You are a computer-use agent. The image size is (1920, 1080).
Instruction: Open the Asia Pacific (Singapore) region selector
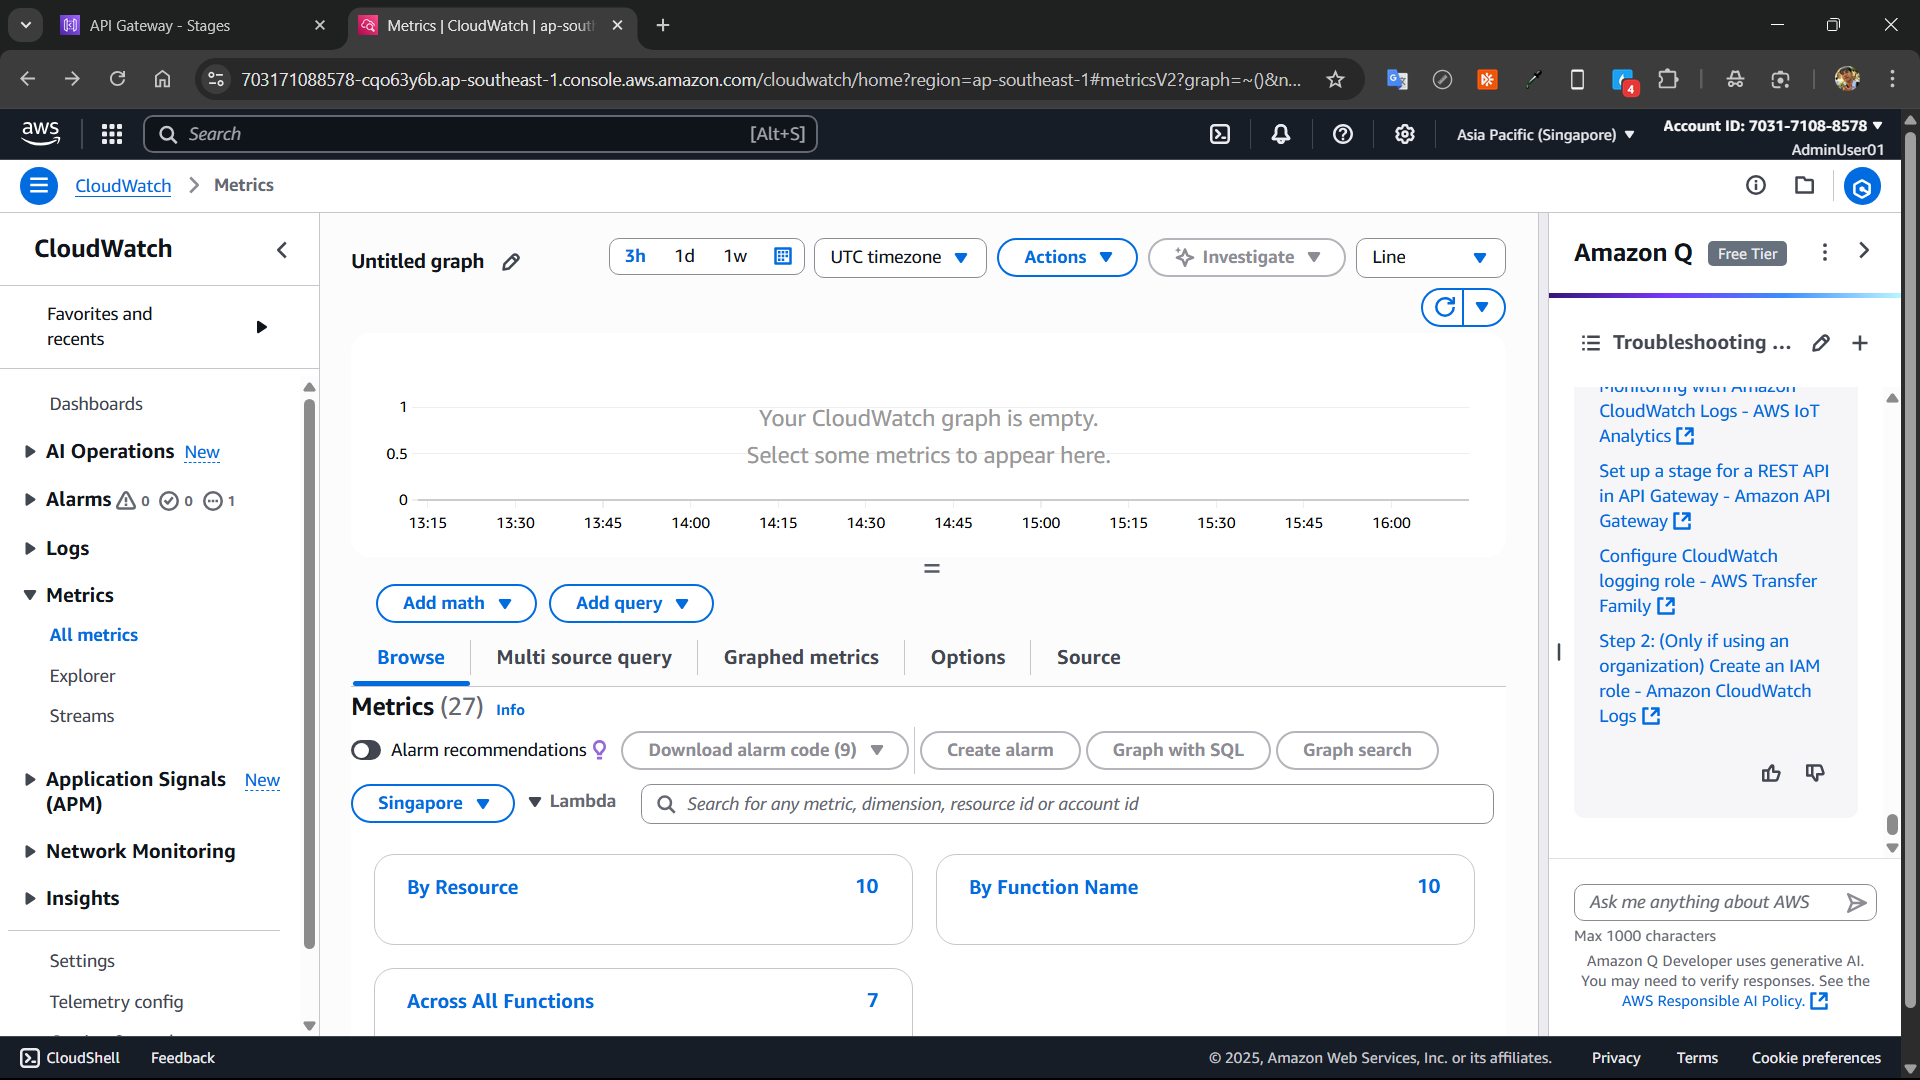(x=1545, y=134)
